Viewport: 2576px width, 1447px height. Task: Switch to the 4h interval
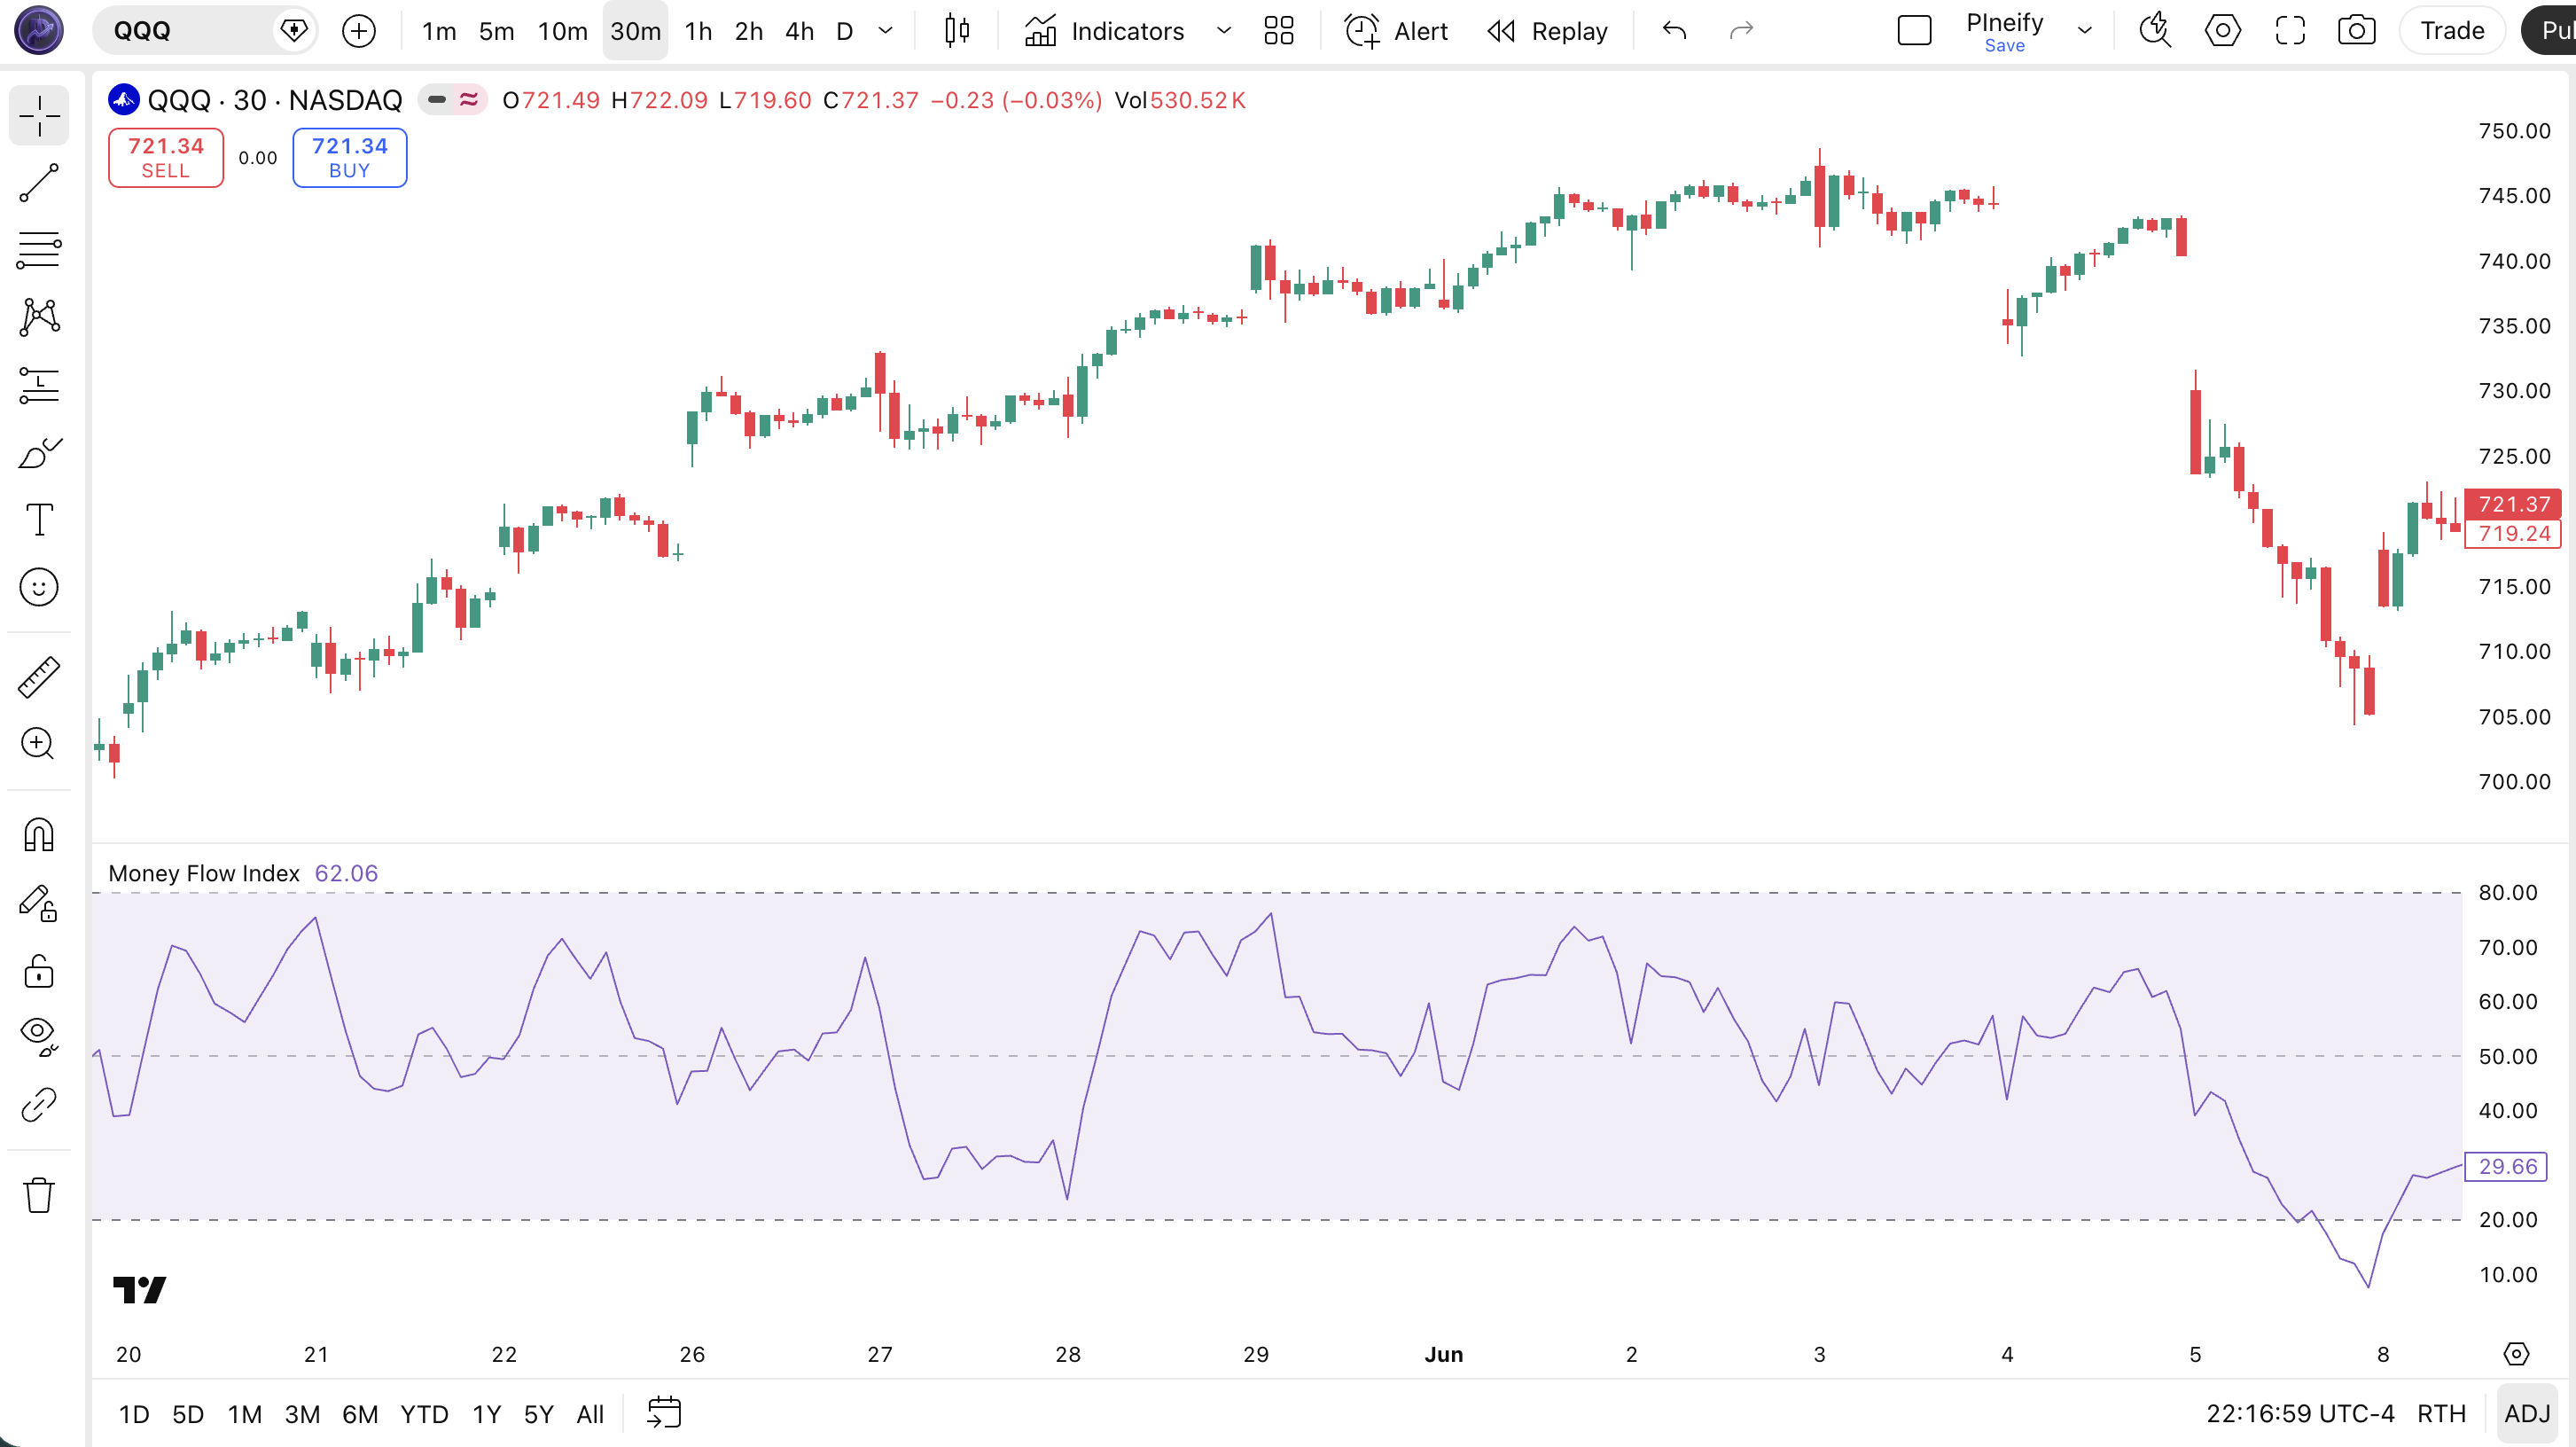(x=799, y=31)
